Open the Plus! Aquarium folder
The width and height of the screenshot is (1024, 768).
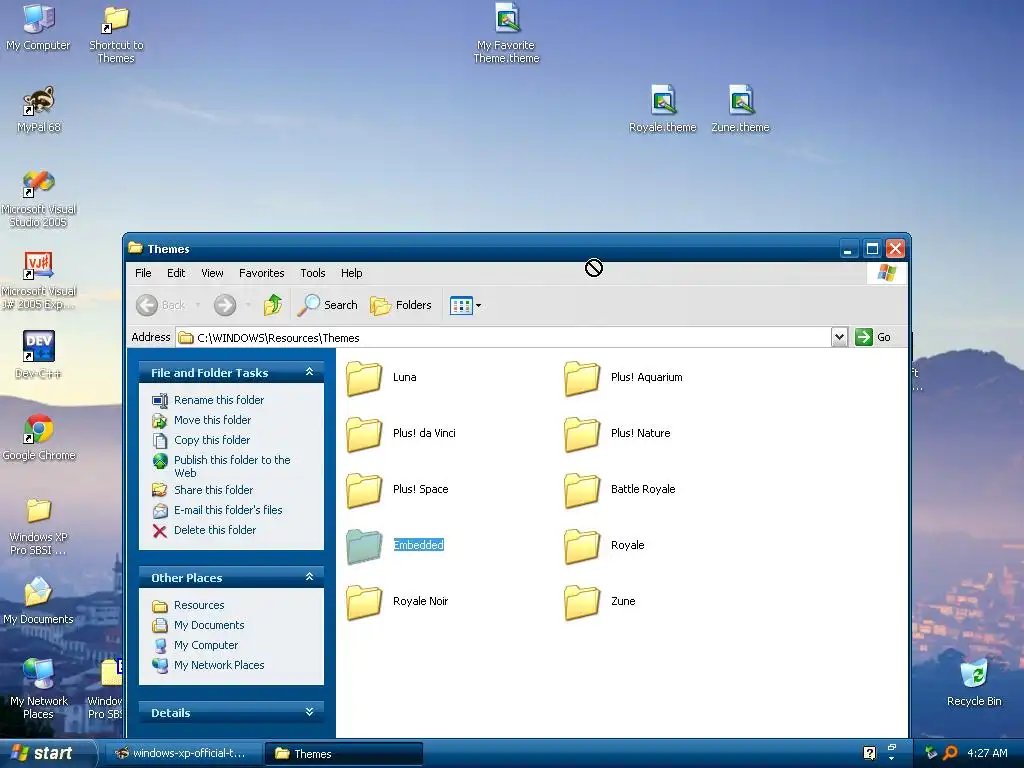[x=582, y=377]
